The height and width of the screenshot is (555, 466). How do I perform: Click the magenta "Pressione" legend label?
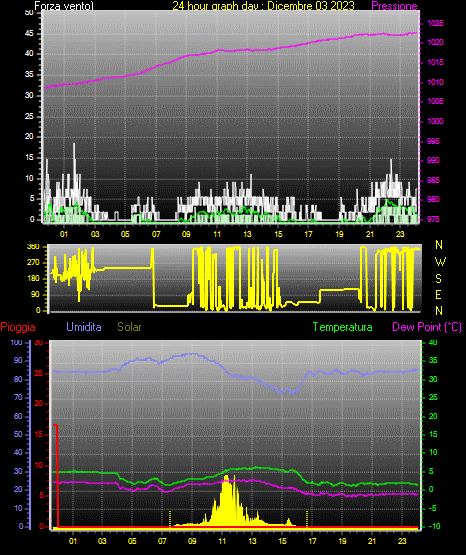[395, 6]
